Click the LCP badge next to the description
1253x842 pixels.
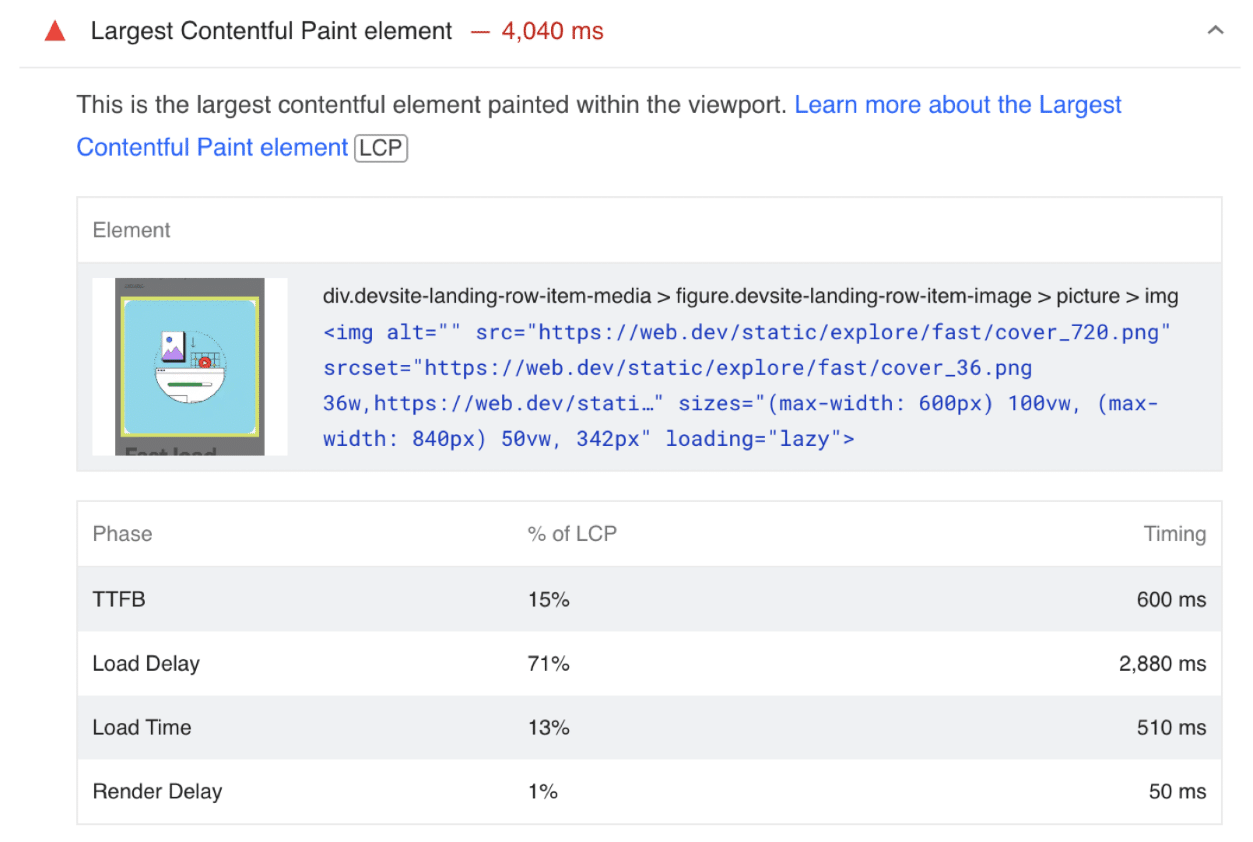pos(381,147)
